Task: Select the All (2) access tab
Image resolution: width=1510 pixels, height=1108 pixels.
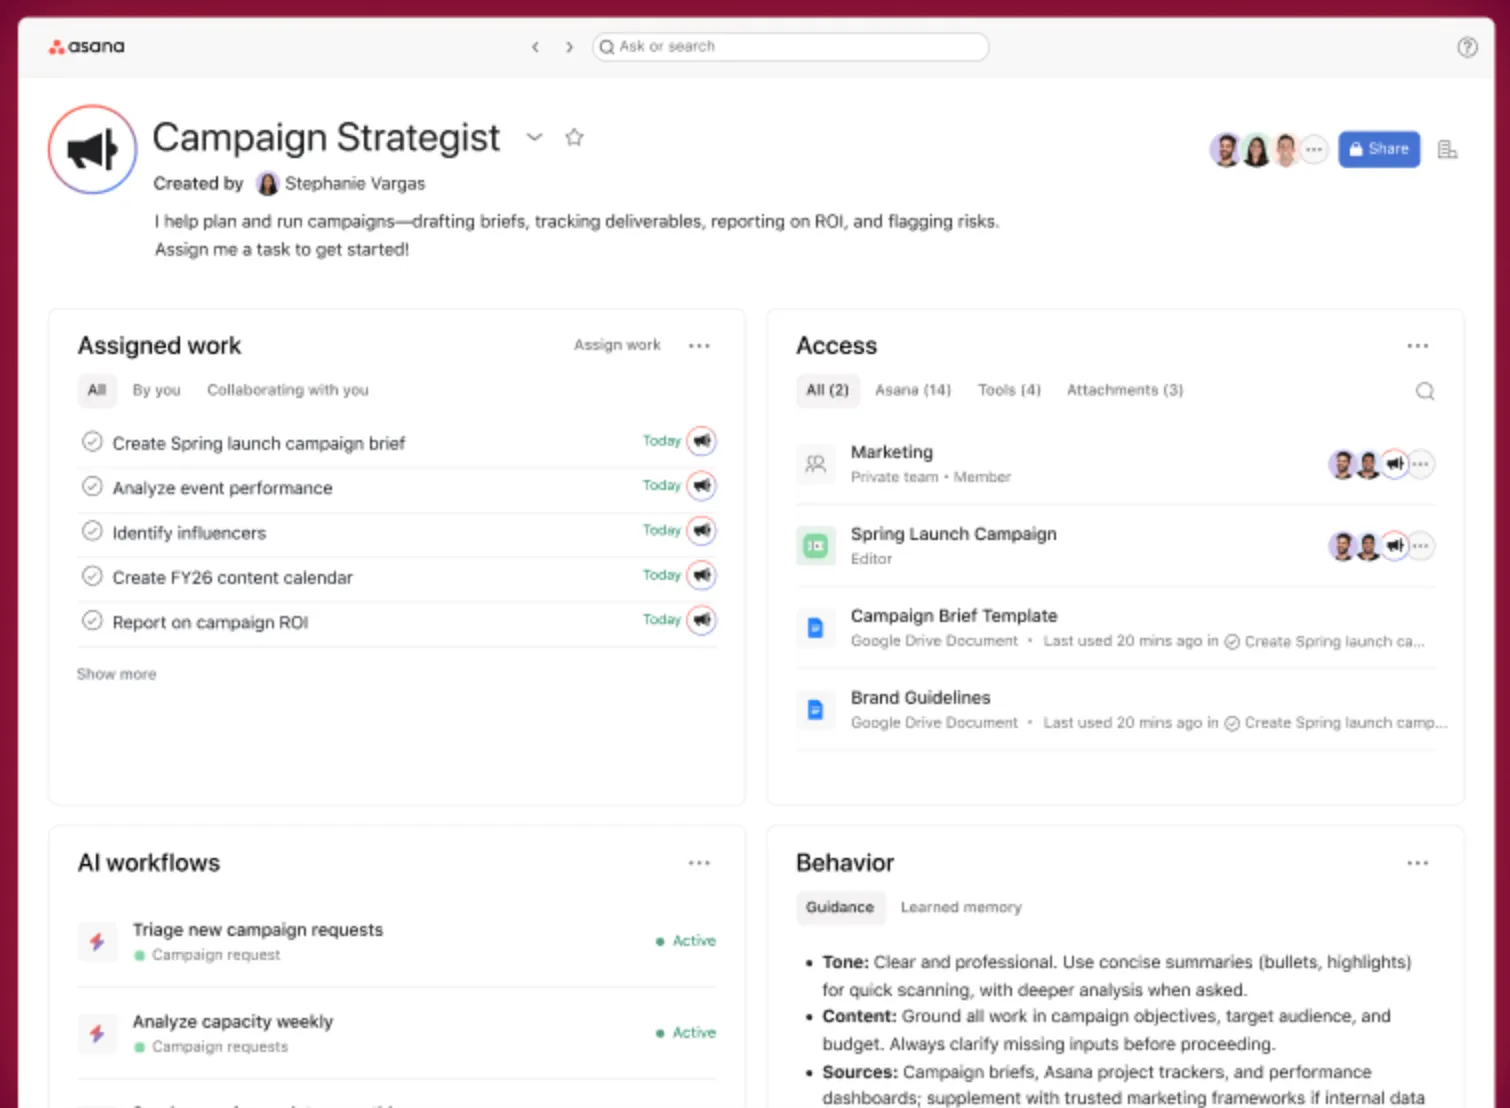Action: click(x=827, y=390)
